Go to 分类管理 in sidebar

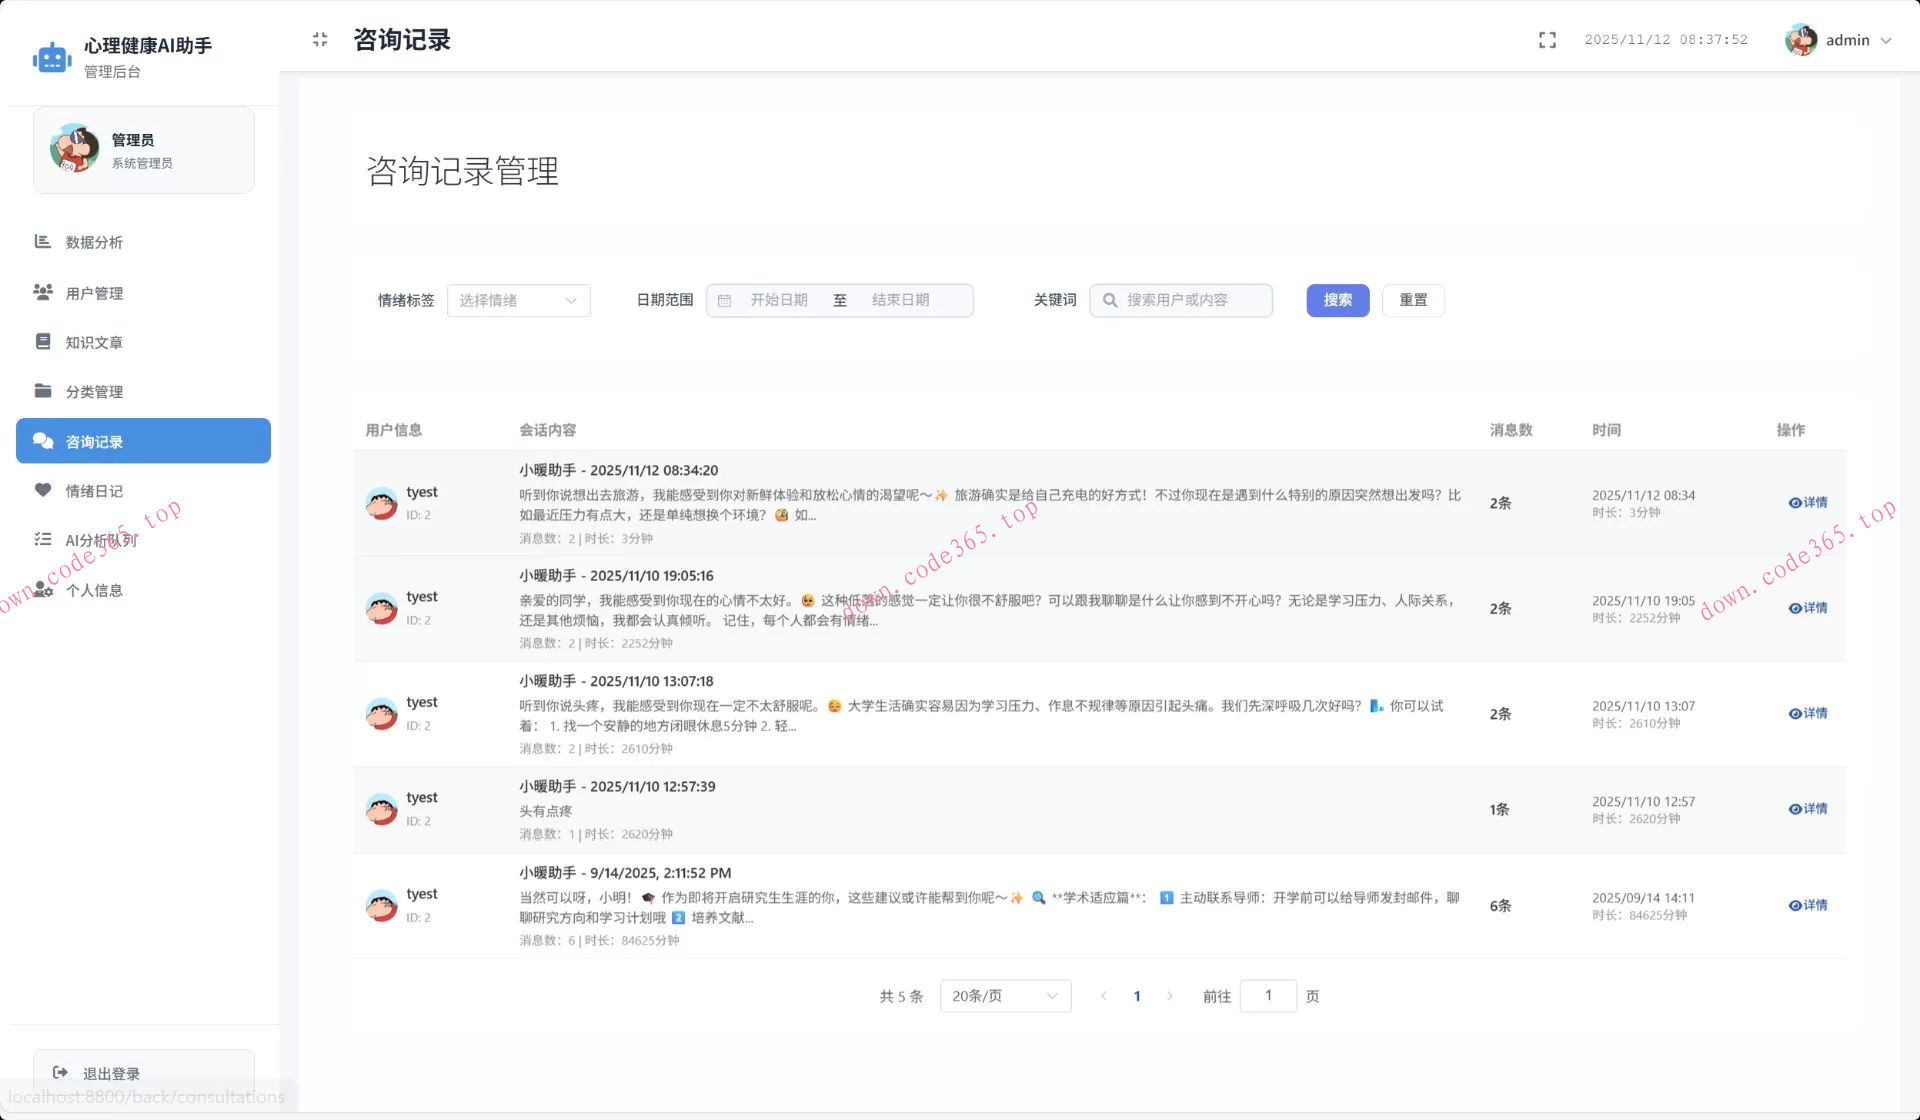[x=92, y=391]
